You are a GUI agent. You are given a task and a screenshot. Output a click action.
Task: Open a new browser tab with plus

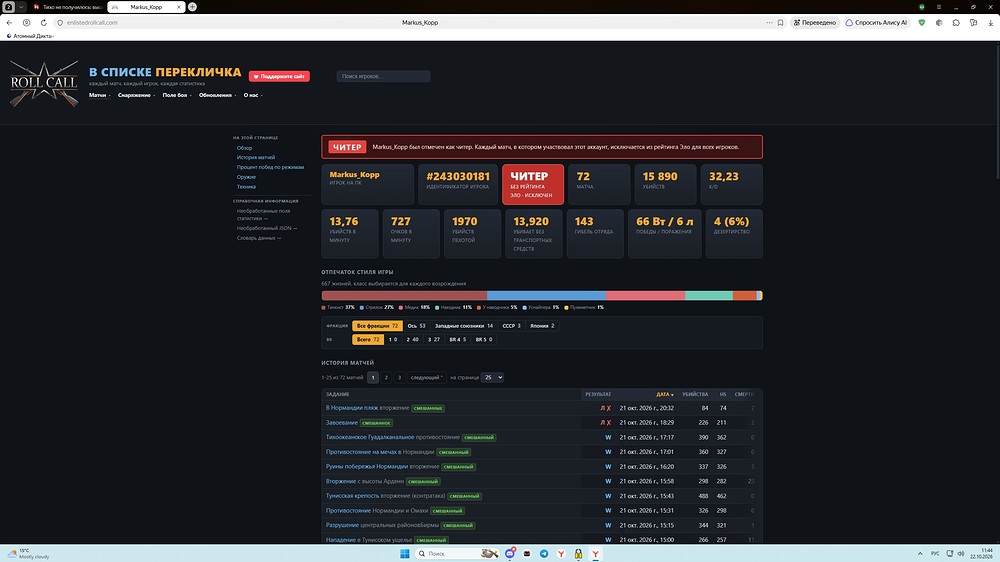pyautogui.click(x=192, y=6)
